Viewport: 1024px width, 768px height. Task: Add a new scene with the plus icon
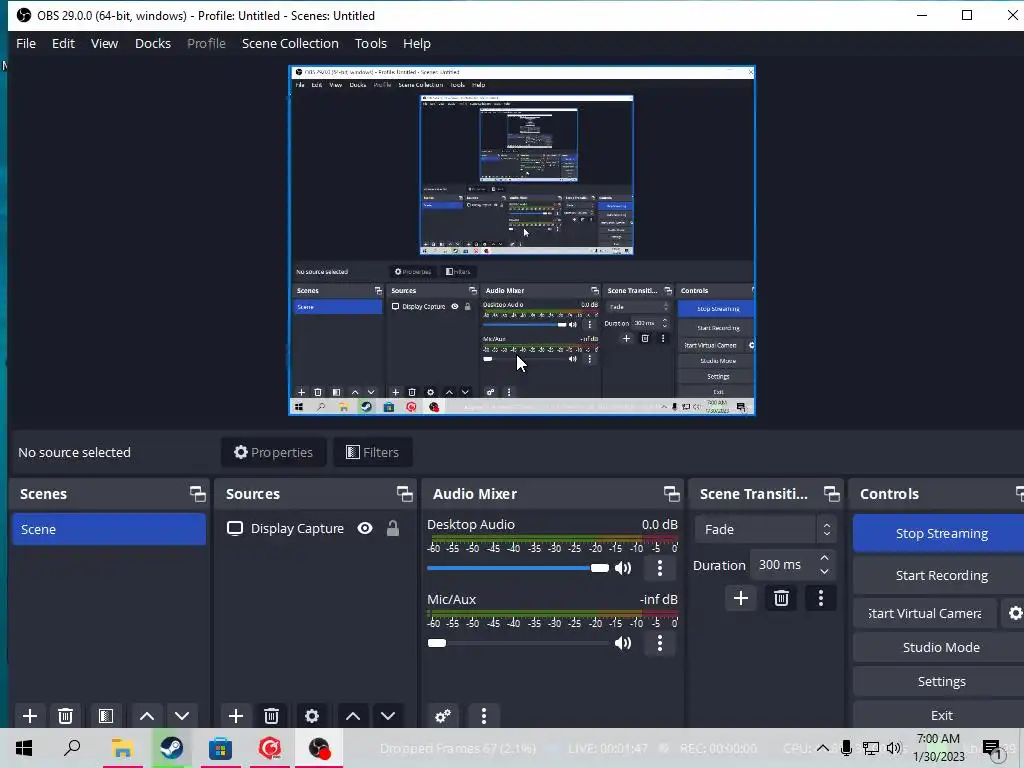pos(29,716)
